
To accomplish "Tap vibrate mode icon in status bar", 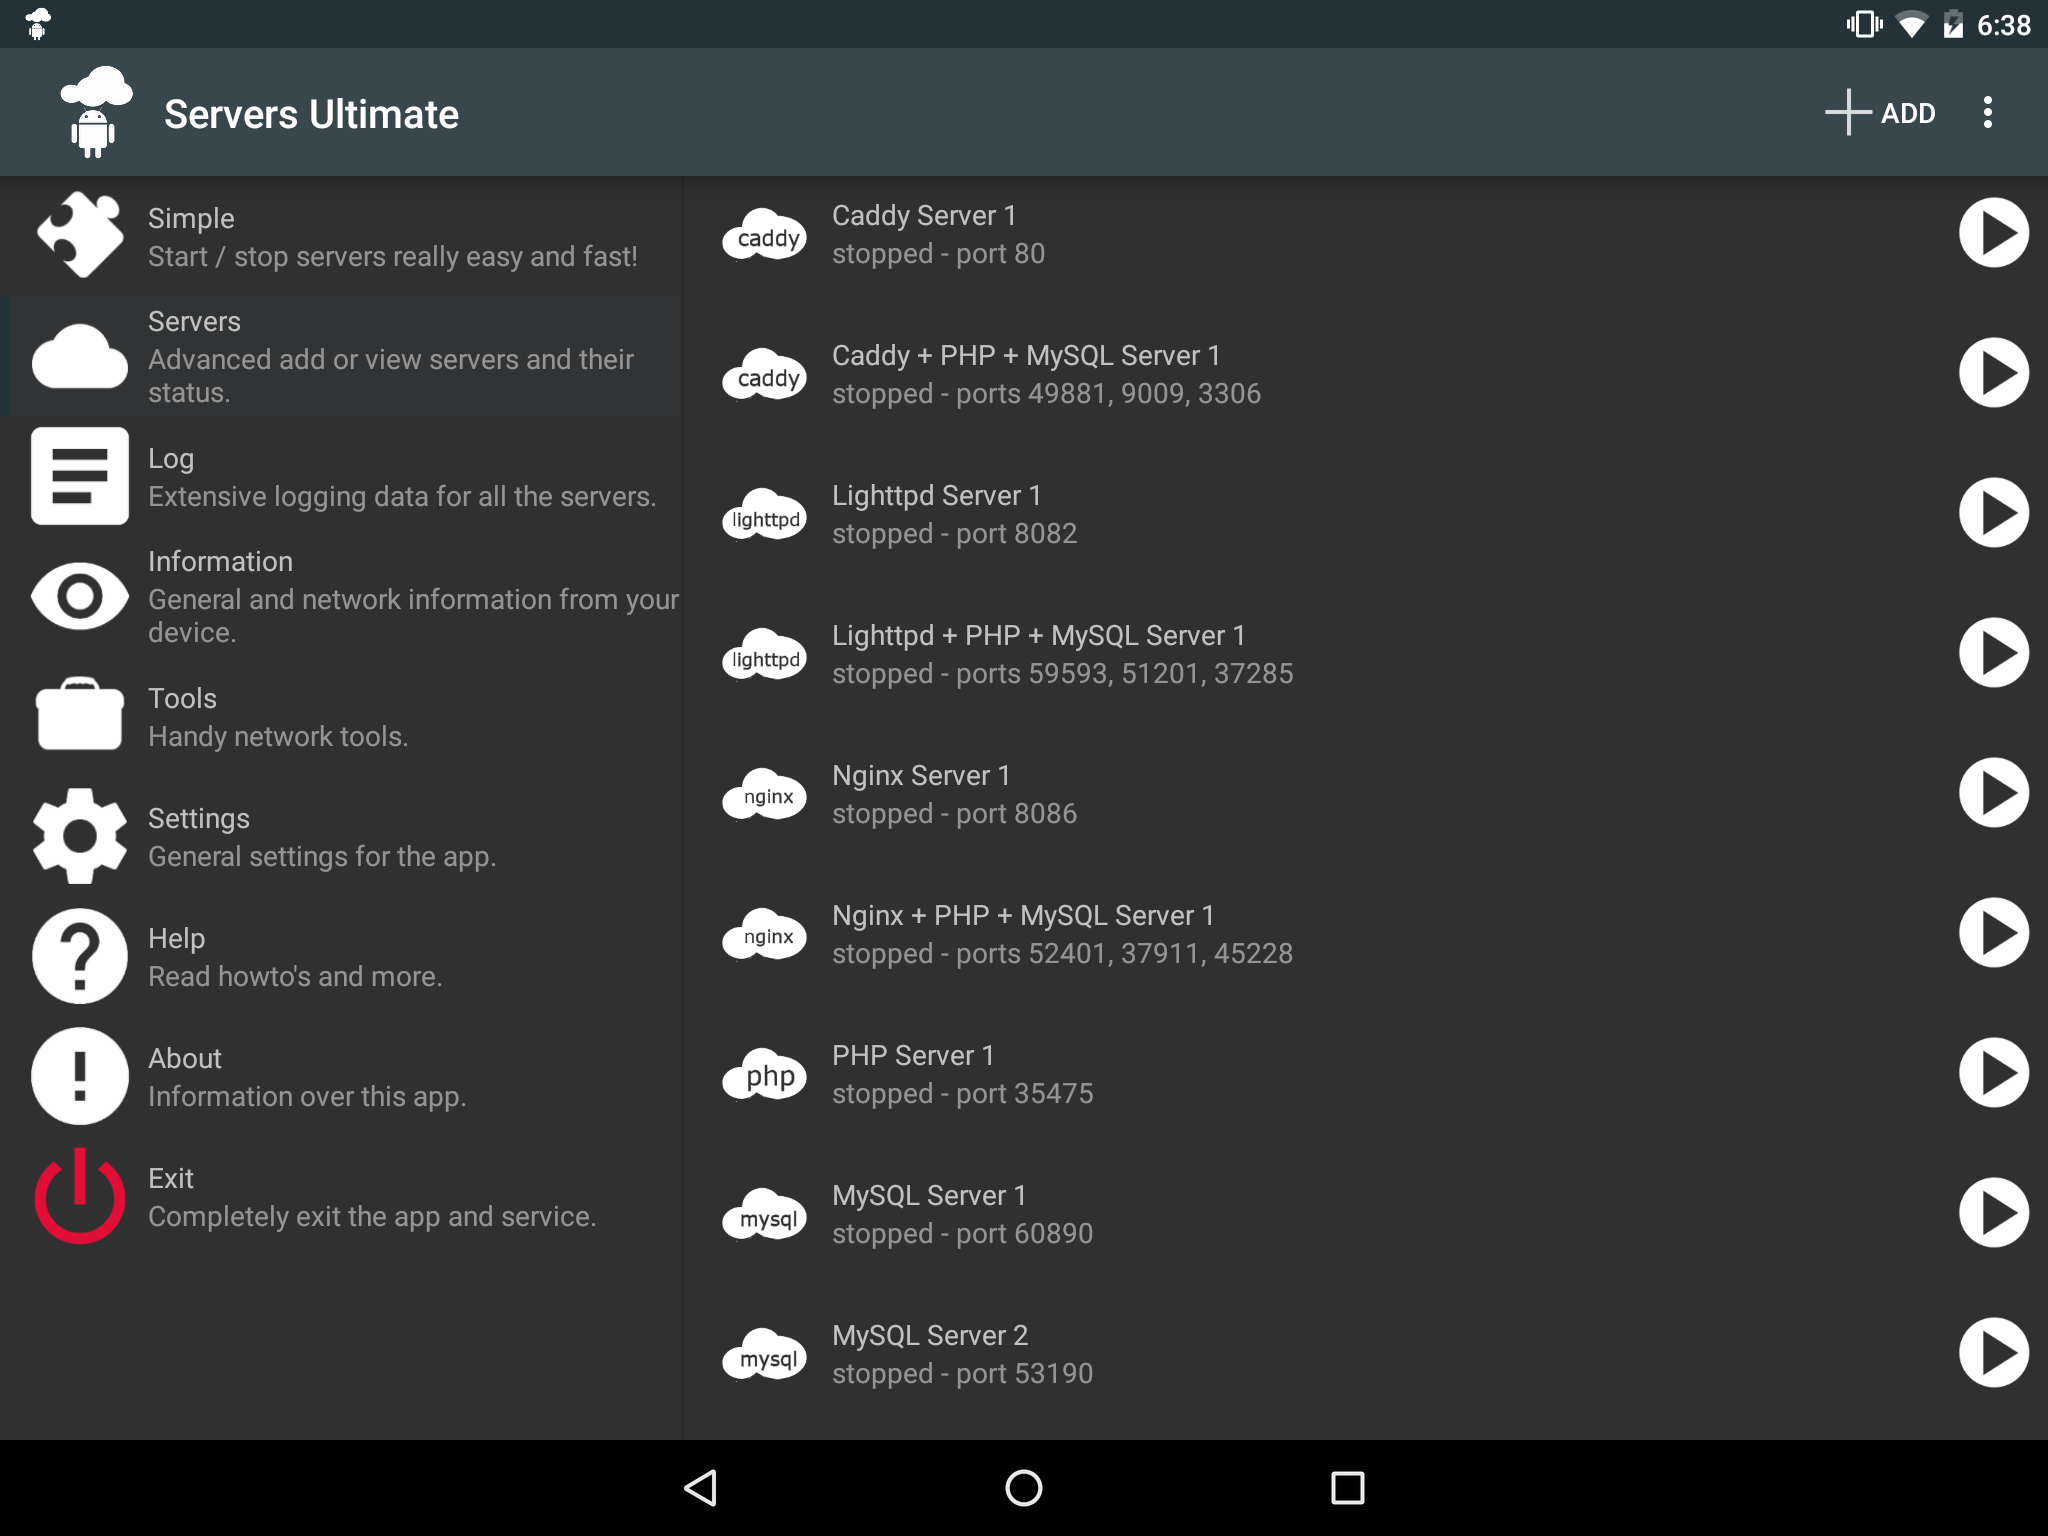I will pos(1864,24).
